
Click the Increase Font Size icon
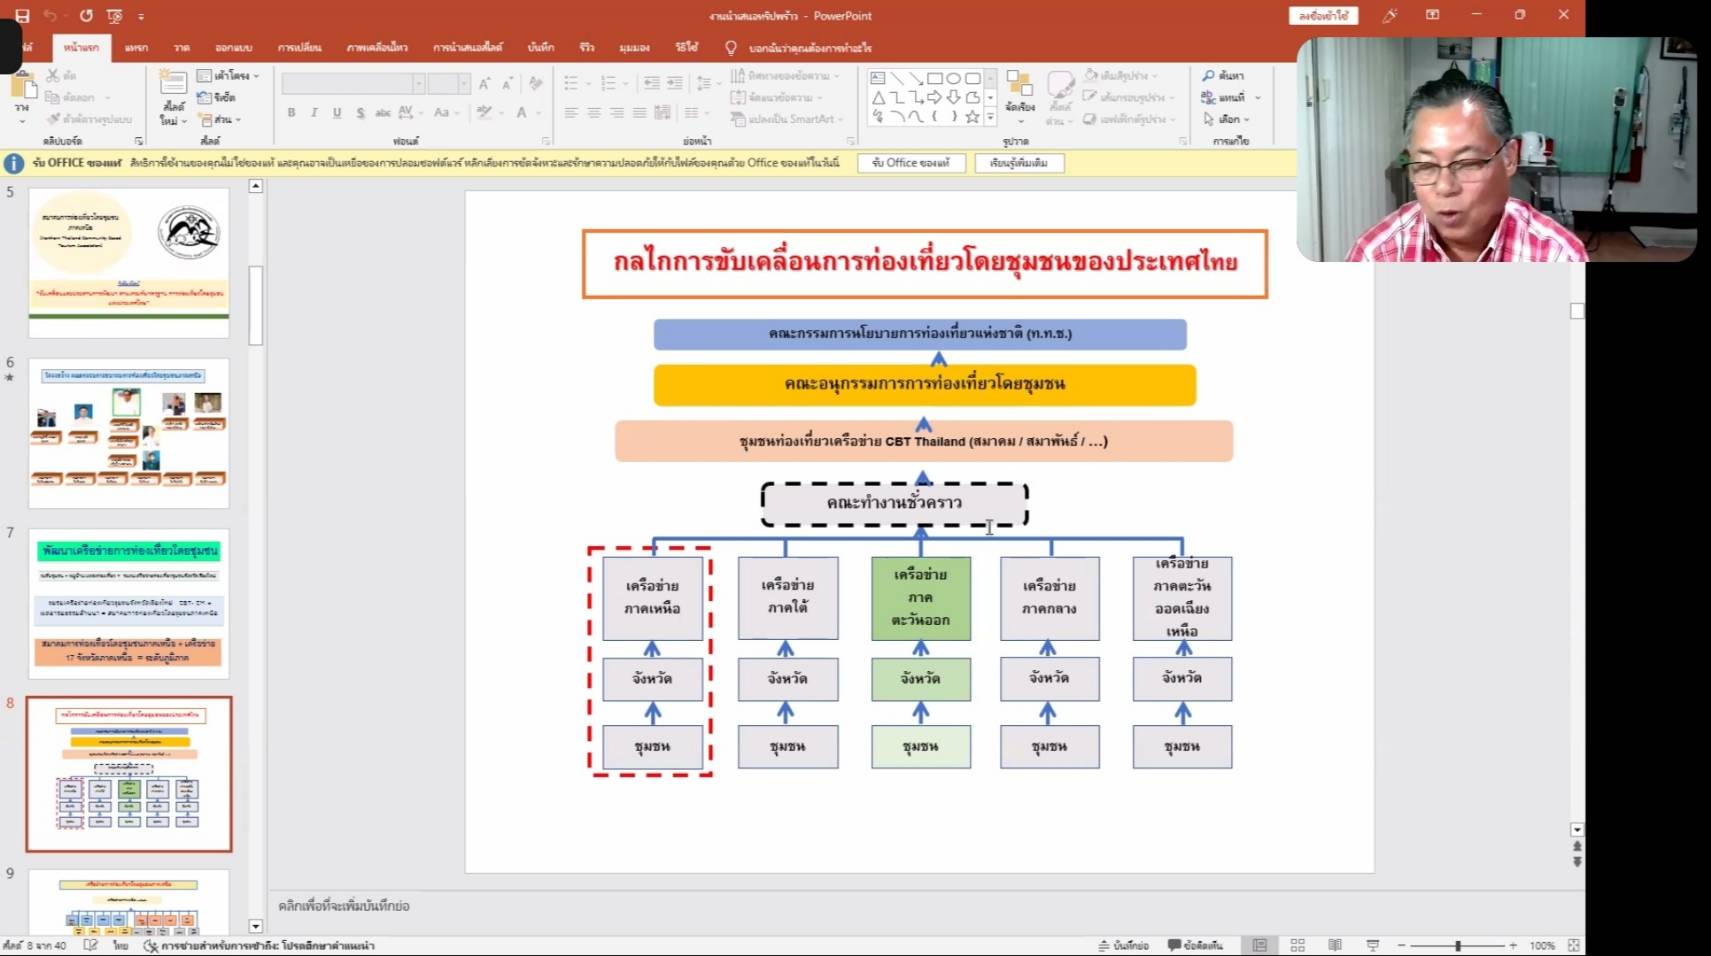click(485, 84)
